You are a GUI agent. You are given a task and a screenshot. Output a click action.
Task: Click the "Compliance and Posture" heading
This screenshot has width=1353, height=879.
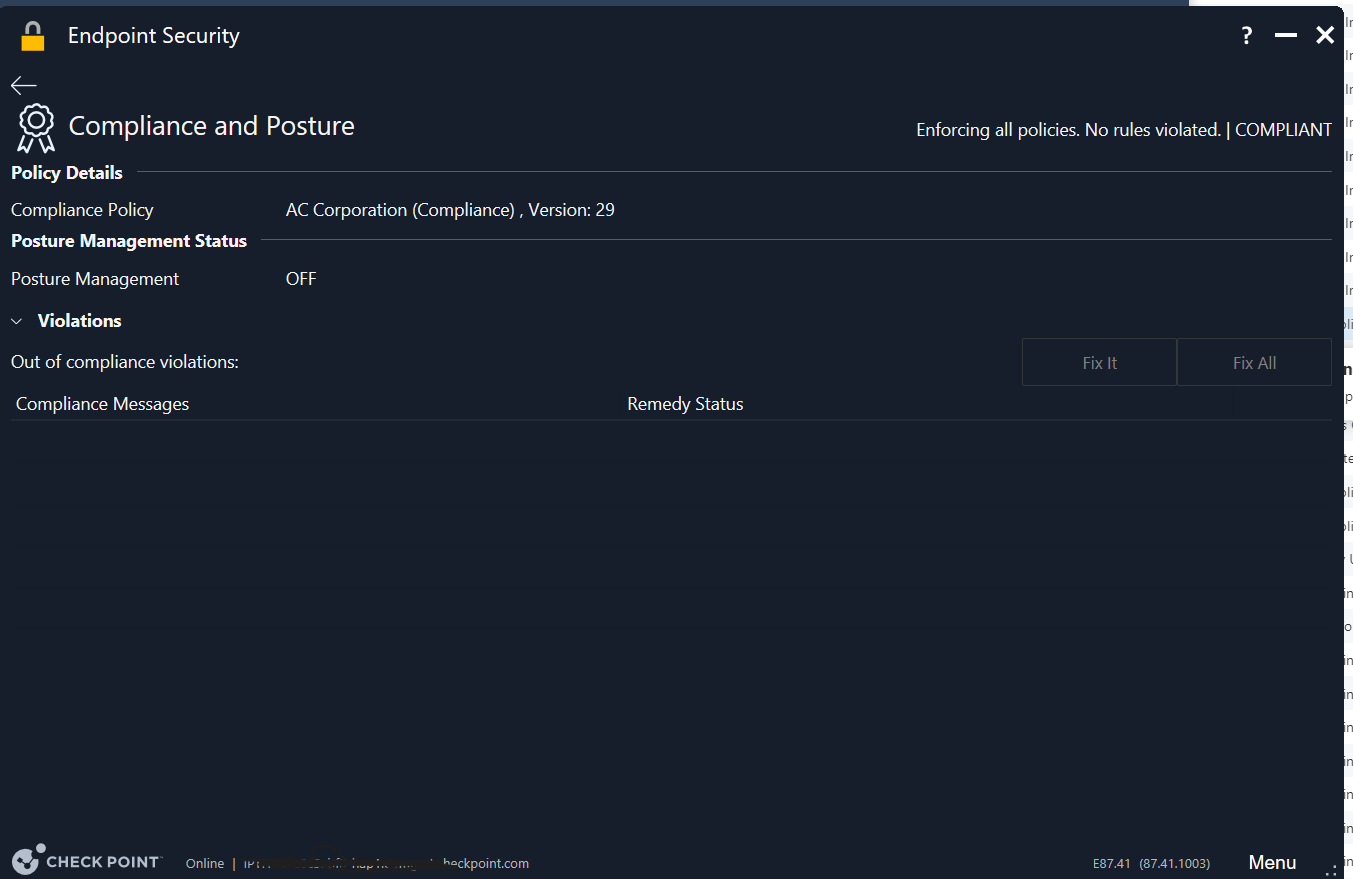pos(212,126)
